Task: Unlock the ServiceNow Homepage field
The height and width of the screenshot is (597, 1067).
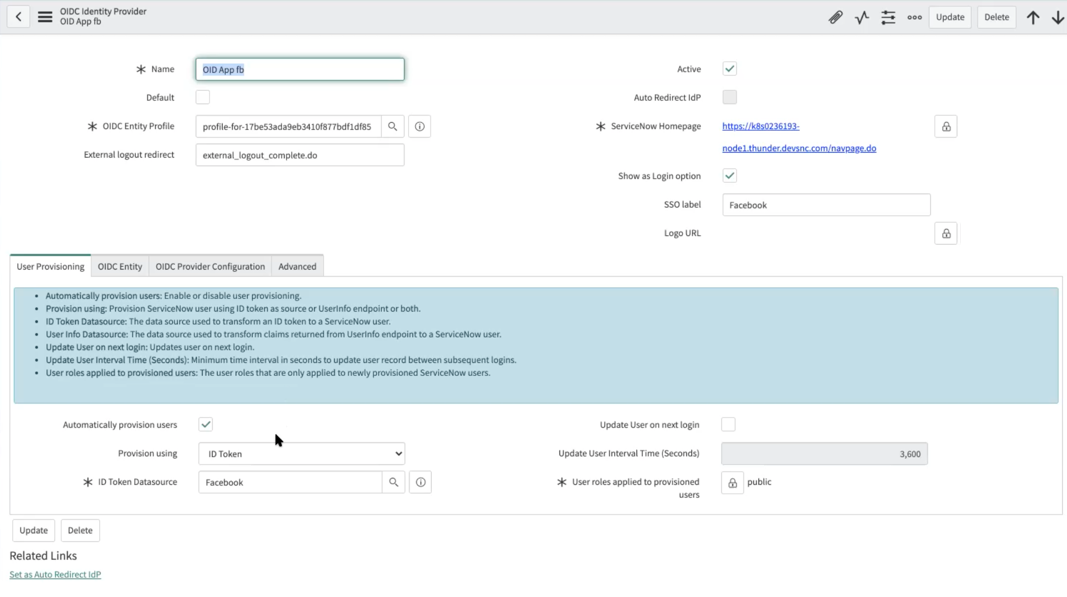Action: coord(946,127)
